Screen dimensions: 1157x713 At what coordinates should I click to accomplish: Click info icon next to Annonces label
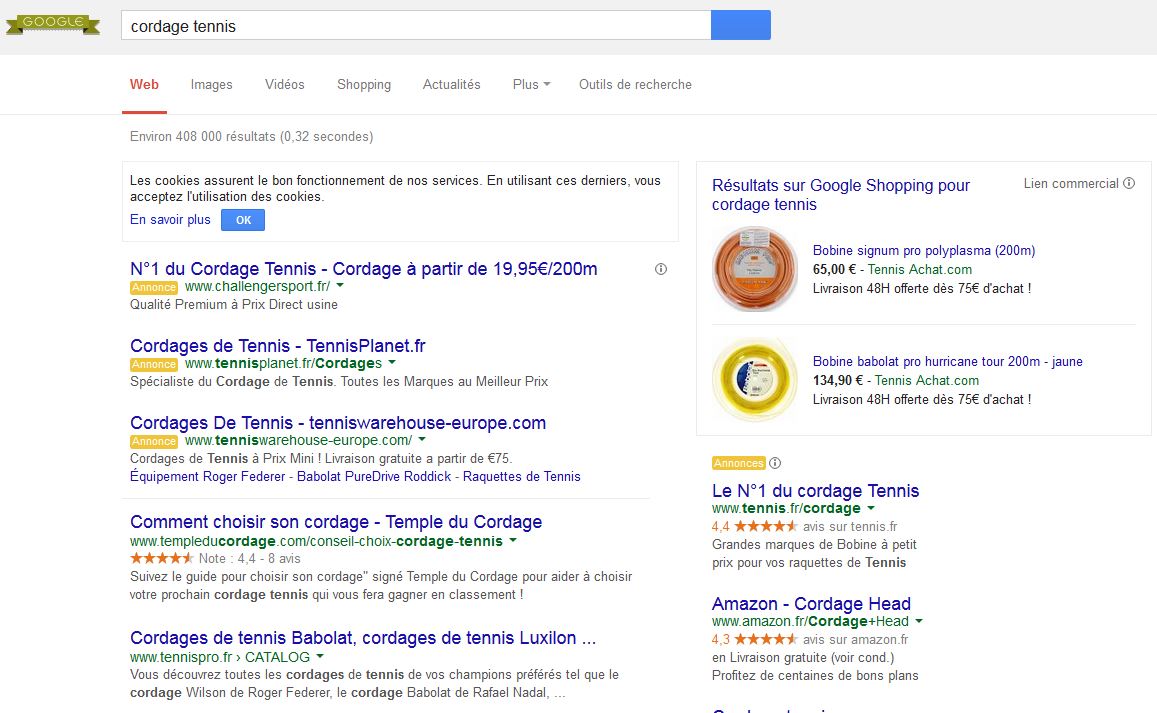pos(775,463)
